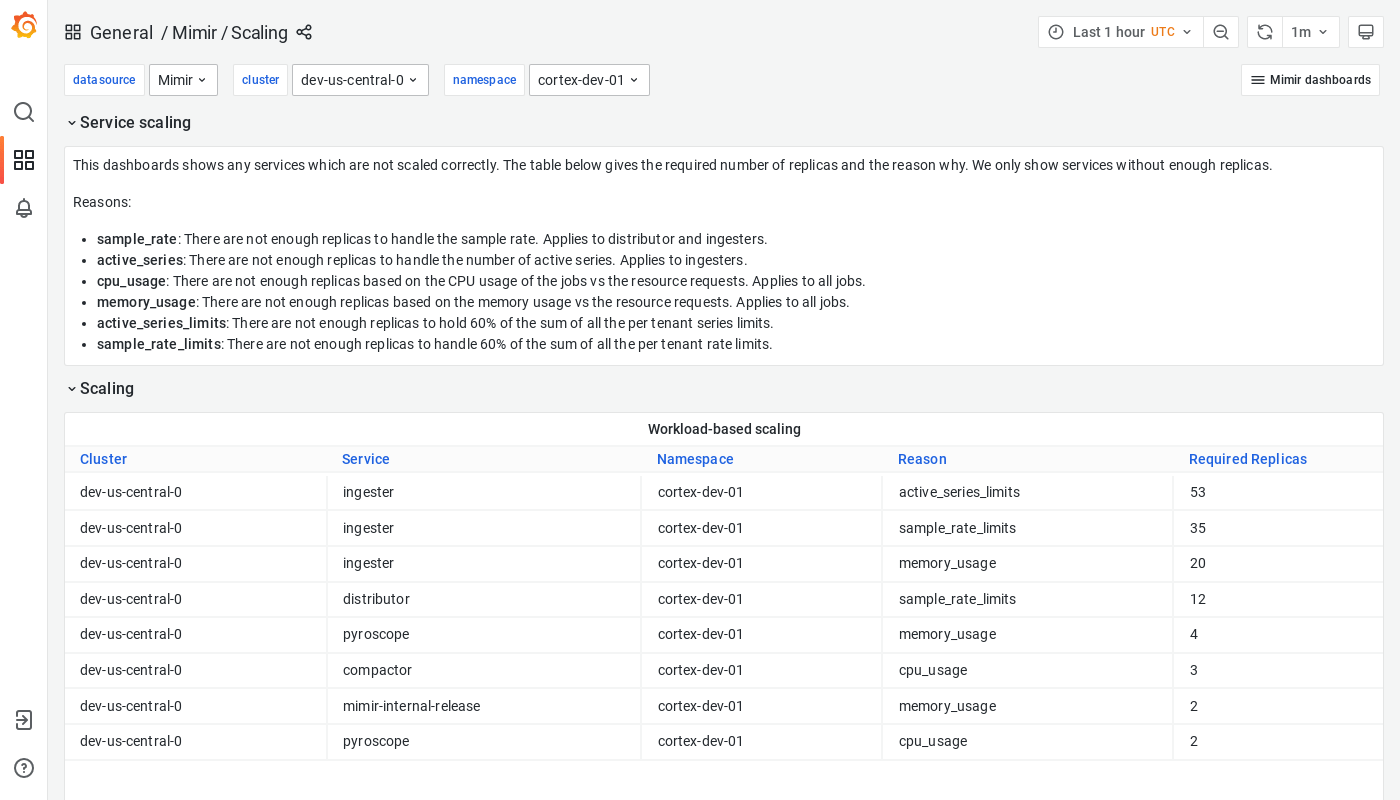Open the search panel from the sidebar

pos(24,112)
